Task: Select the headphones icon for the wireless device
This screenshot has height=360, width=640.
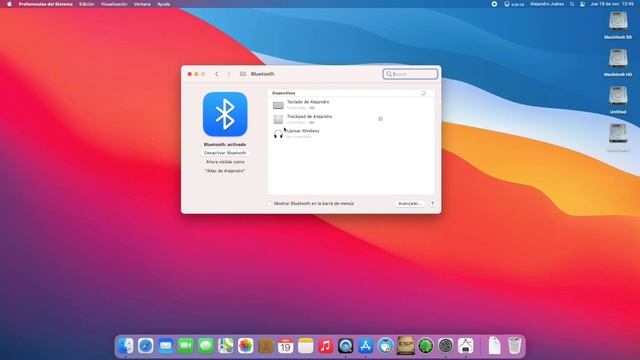Action: click(278, 134)
